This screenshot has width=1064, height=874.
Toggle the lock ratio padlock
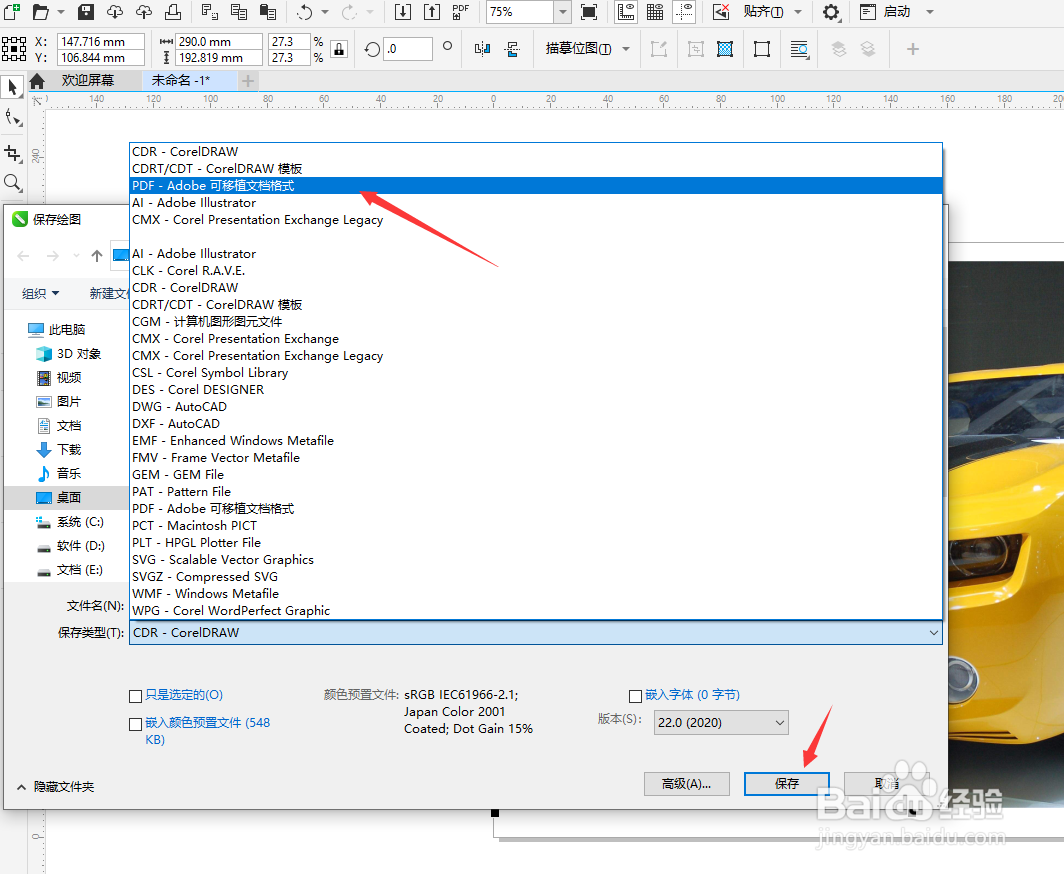339,49
